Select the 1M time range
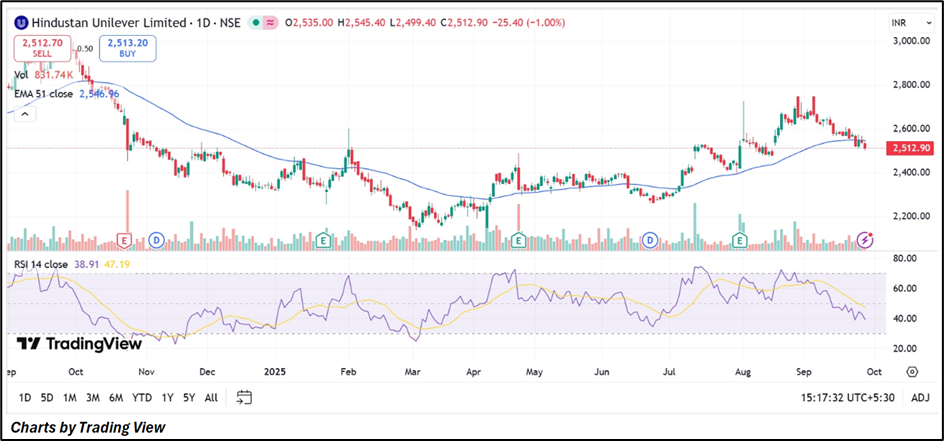The image size is (944, 441). [70, 397]
